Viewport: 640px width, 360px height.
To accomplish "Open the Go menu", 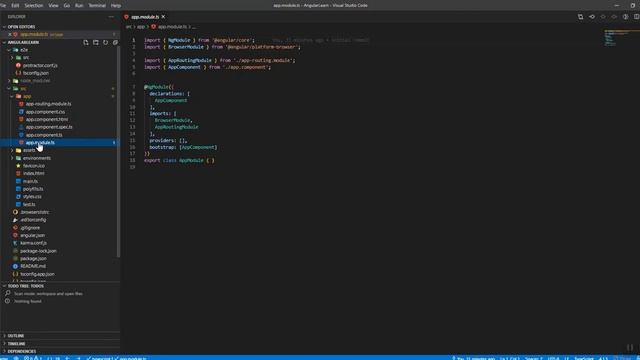I will pos(67,5).
